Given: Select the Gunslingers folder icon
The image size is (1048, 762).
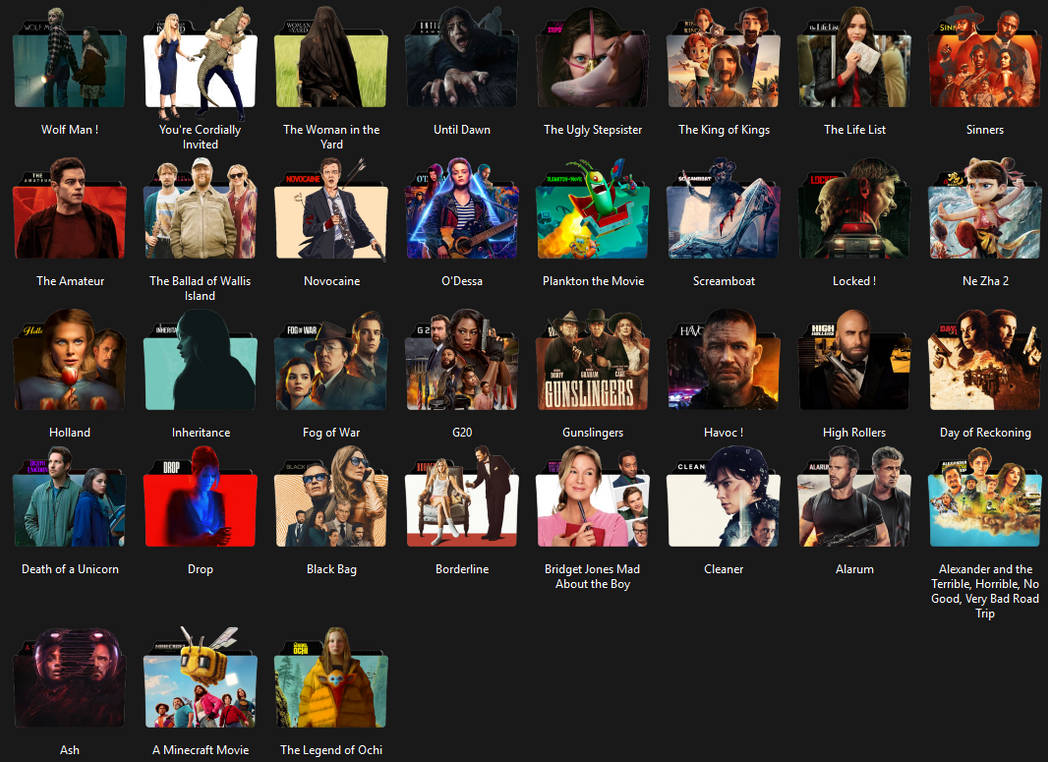Looking at the screenshot, I should click(593, 360).
